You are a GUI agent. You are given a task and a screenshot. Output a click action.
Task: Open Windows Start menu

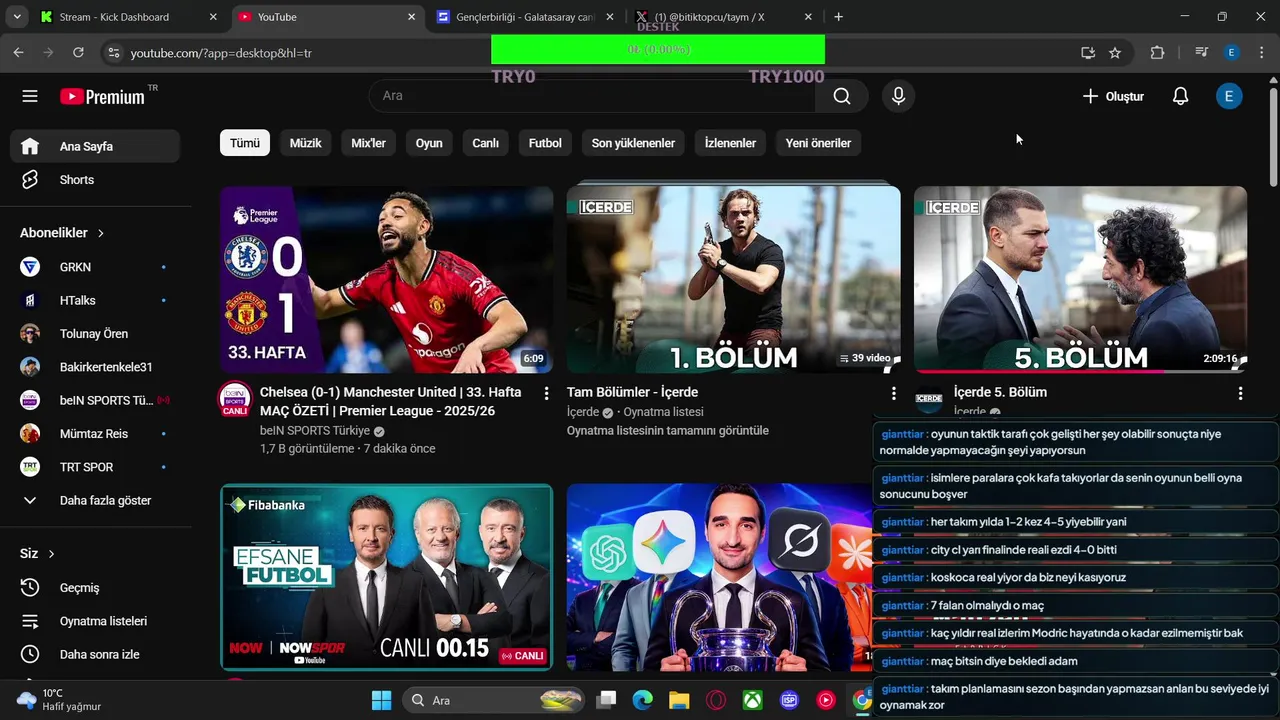[382, 700]
